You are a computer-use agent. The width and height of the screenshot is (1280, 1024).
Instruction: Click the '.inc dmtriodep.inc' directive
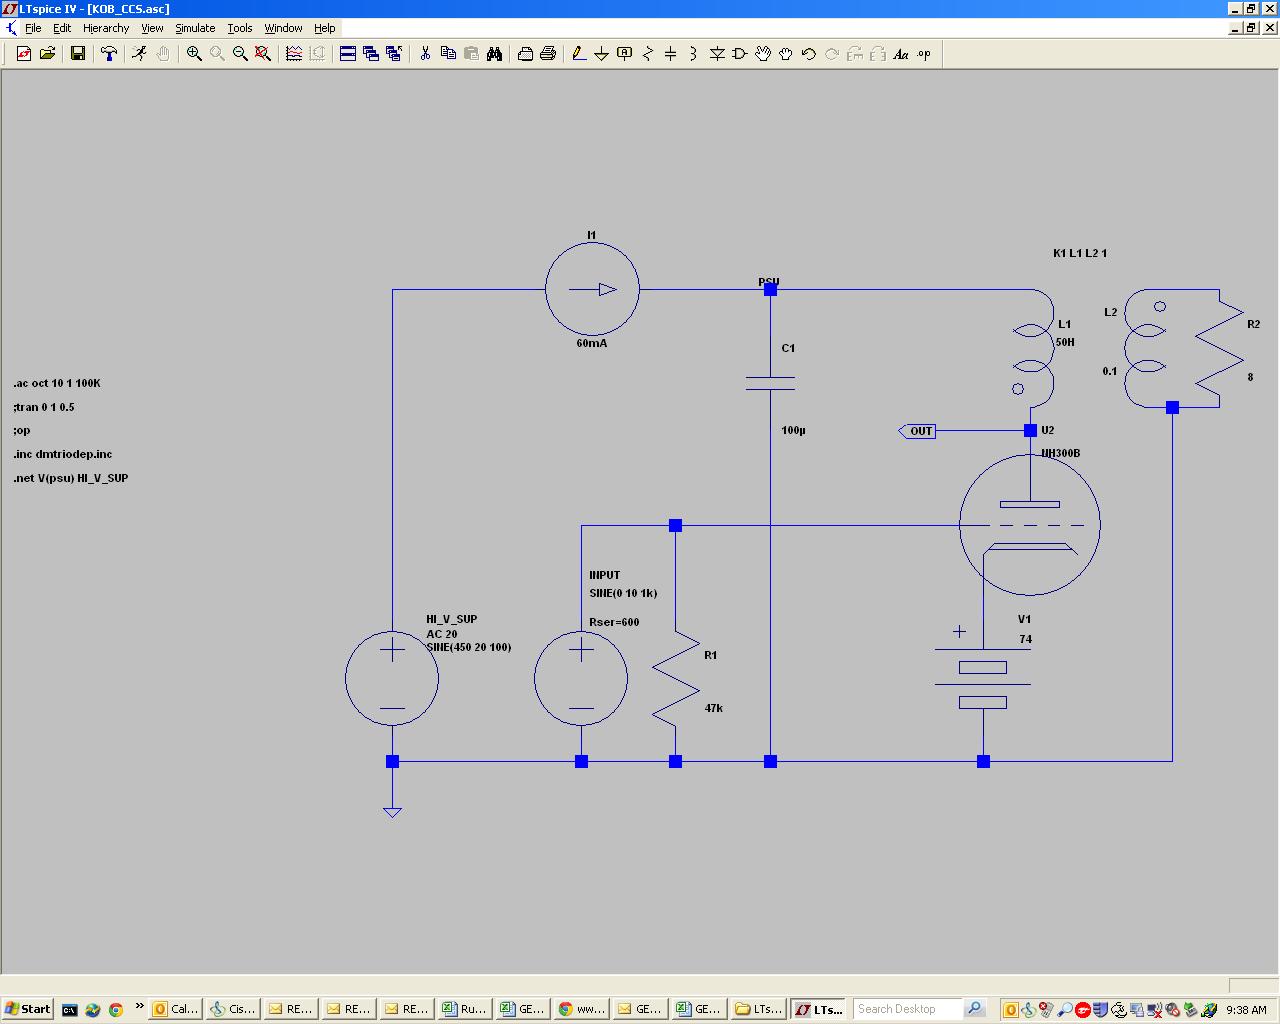pyautogui.click(x=63, y=454)
